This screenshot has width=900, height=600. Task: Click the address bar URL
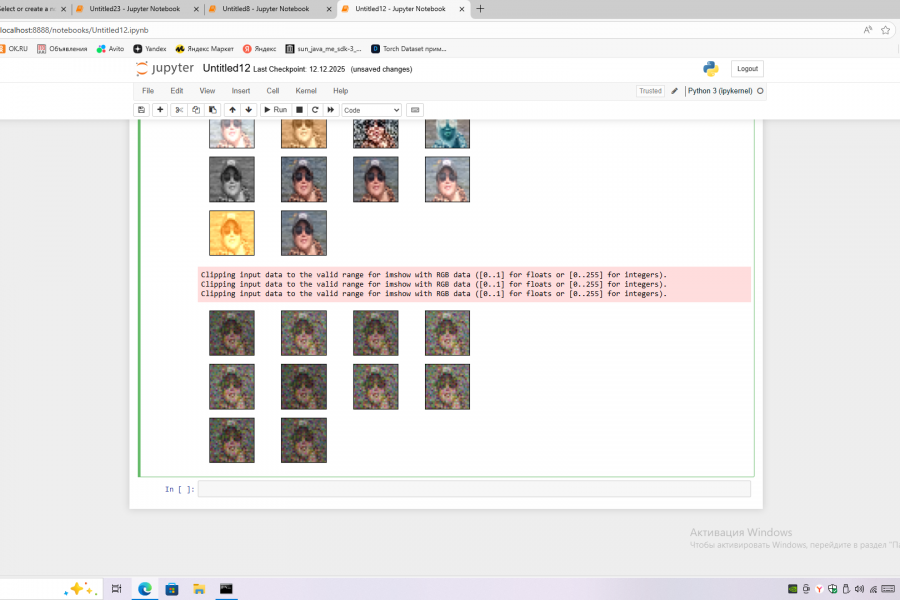coord(75,30)
